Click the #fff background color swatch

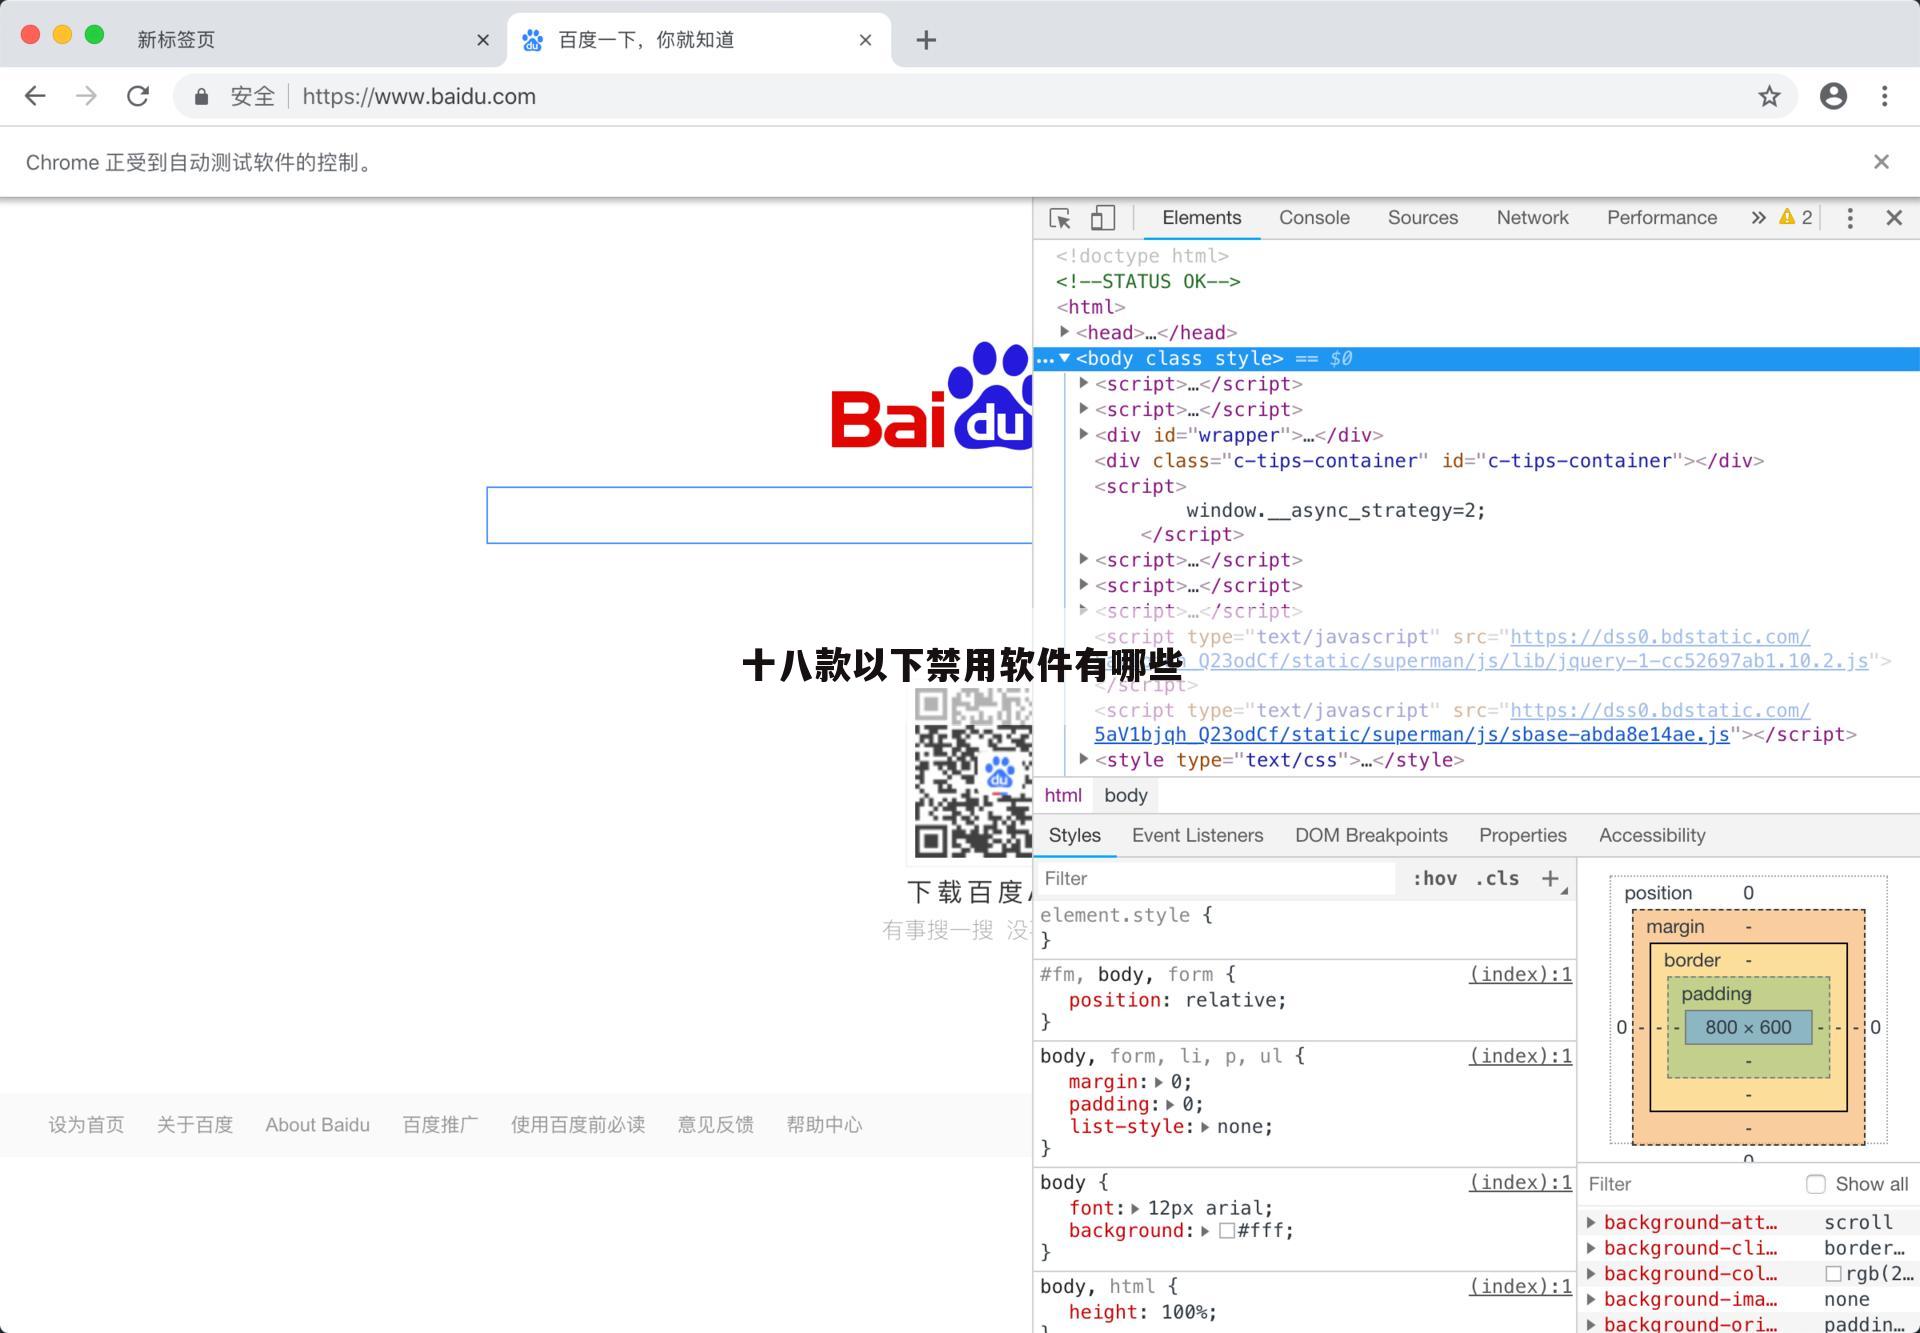coord(1226,1231)
